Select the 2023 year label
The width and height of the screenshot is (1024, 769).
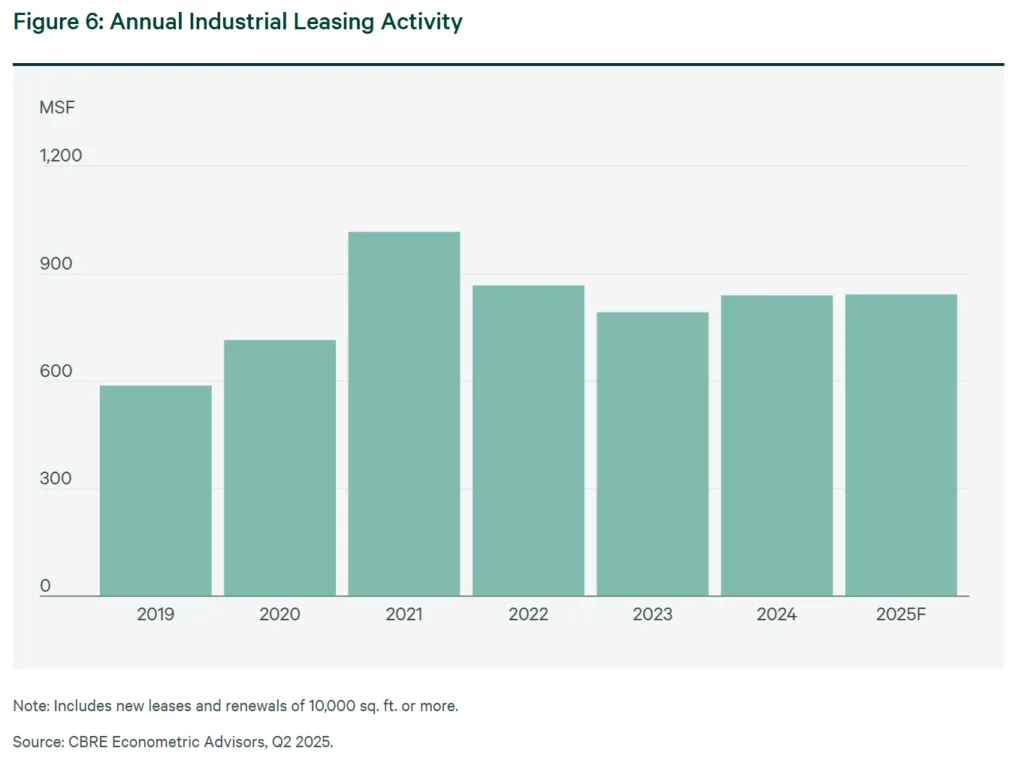pyautogui.click(x=653, y=614)
